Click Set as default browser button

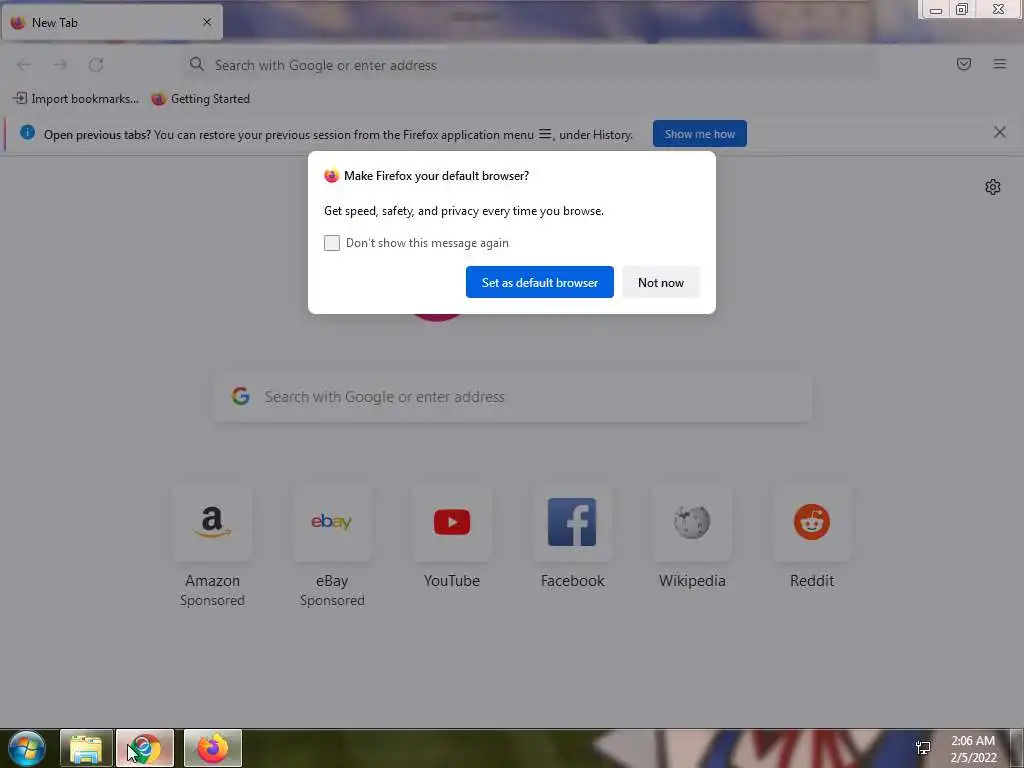pos(539,282)
